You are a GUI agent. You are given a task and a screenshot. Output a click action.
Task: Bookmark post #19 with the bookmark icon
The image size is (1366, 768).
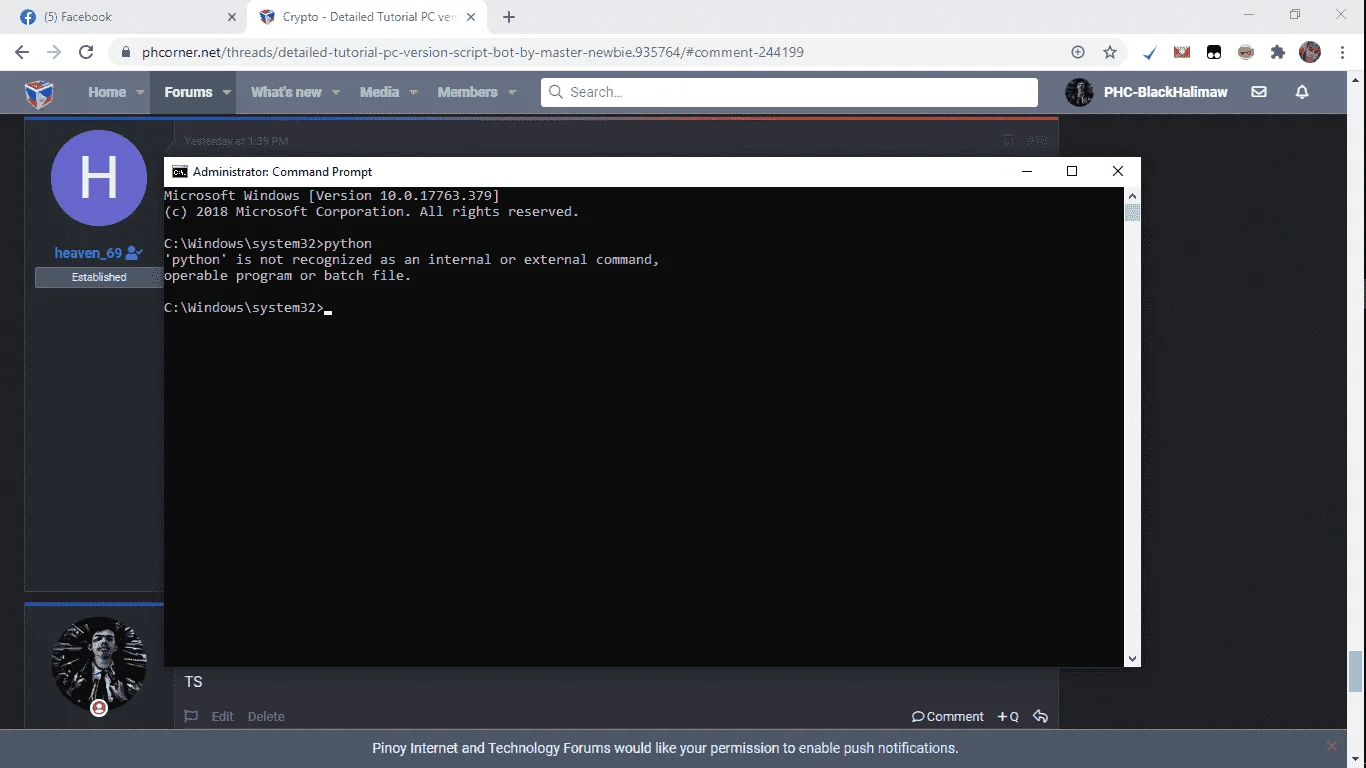pos(1008,141)
